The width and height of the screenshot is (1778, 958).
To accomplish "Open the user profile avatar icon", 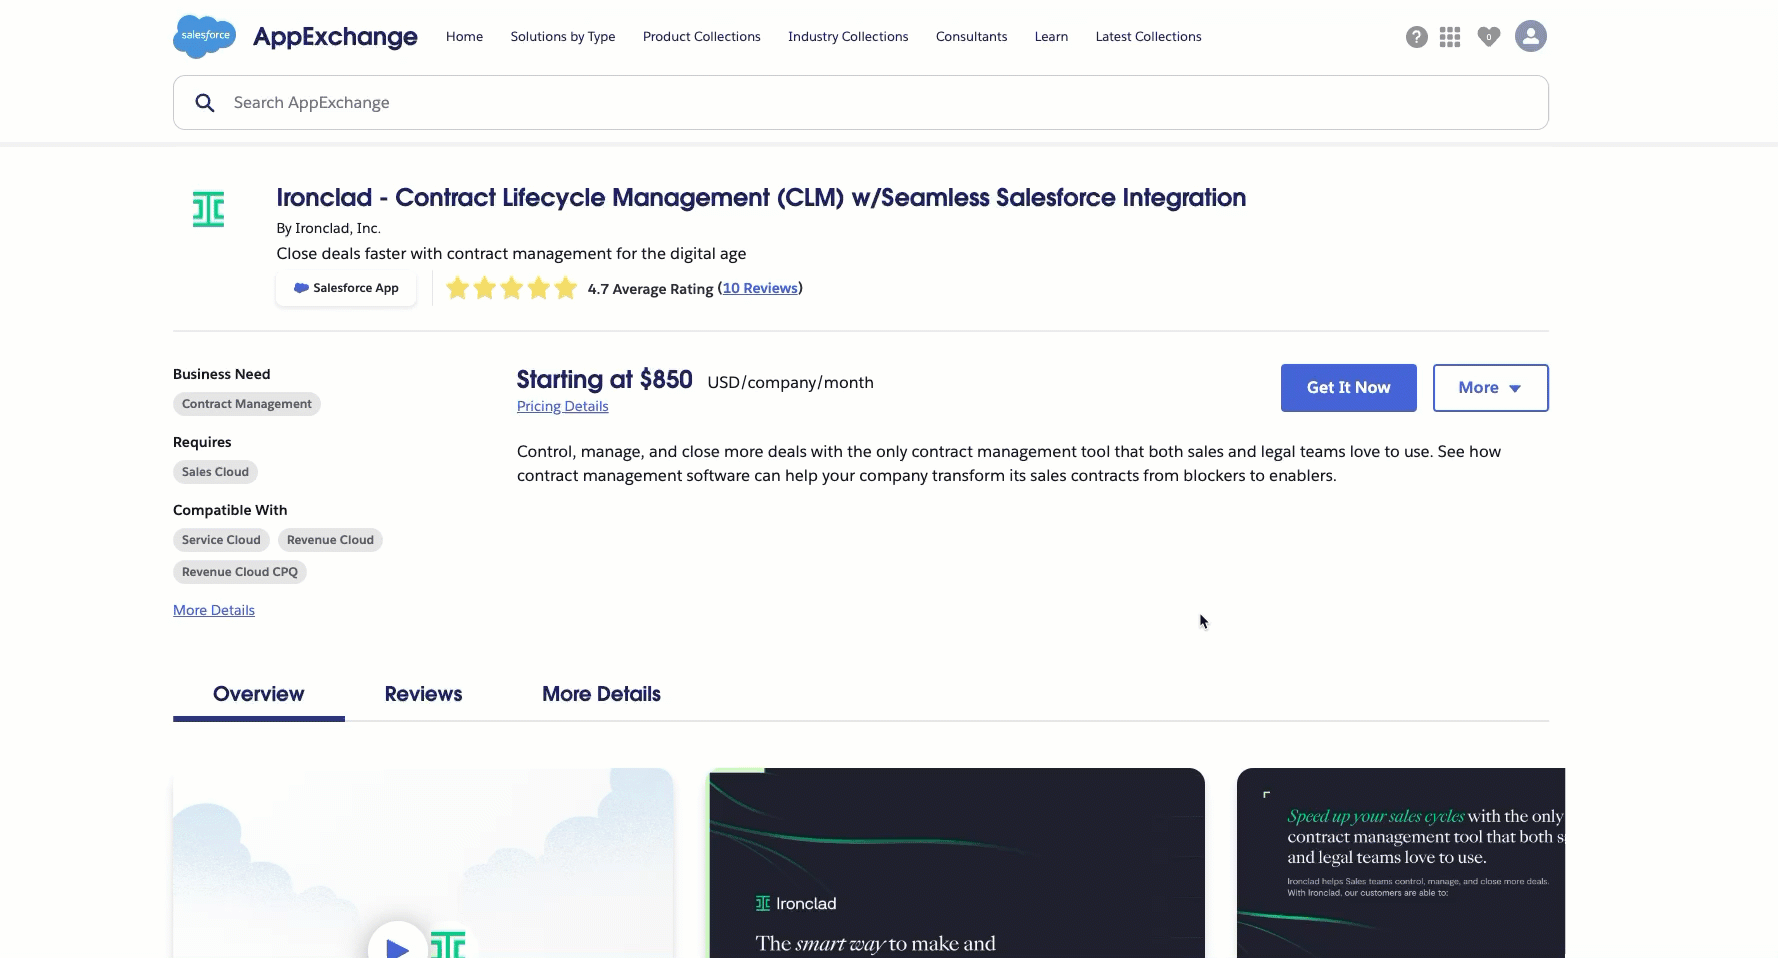I will (x=1531, y=36).
